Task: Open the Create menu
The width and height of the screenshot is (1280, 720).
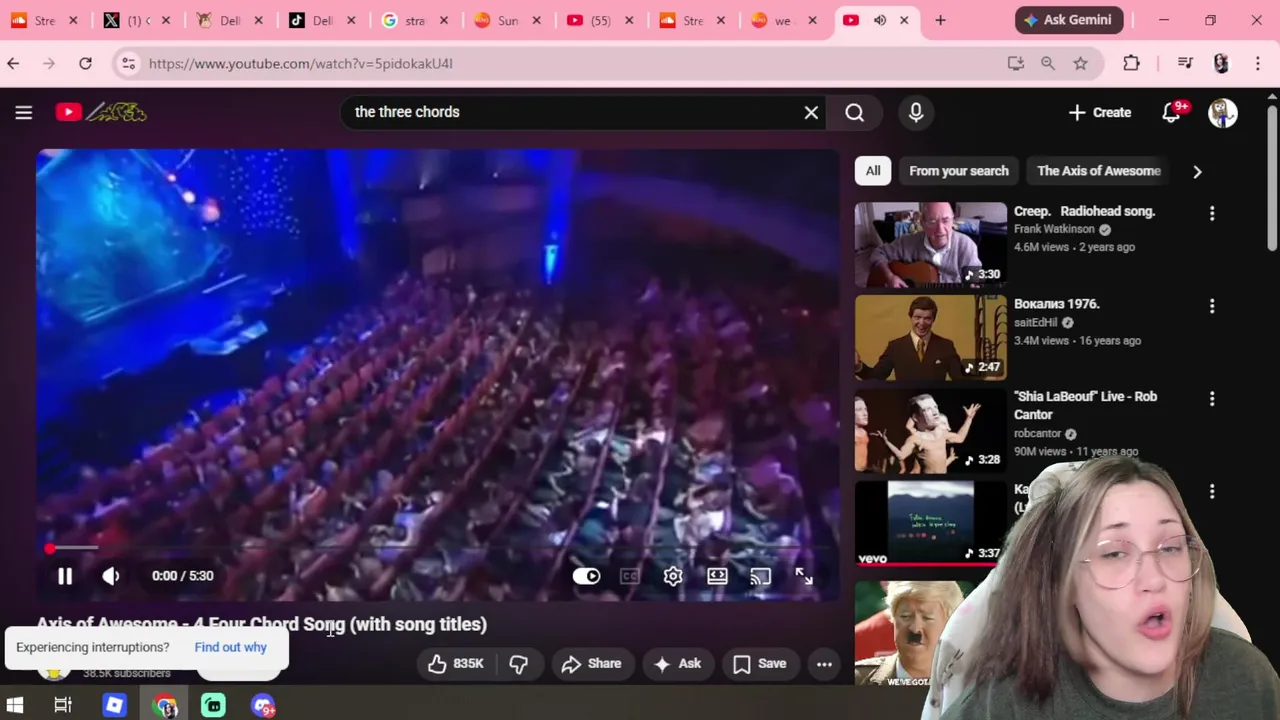Action: [x=1100, y=112]
